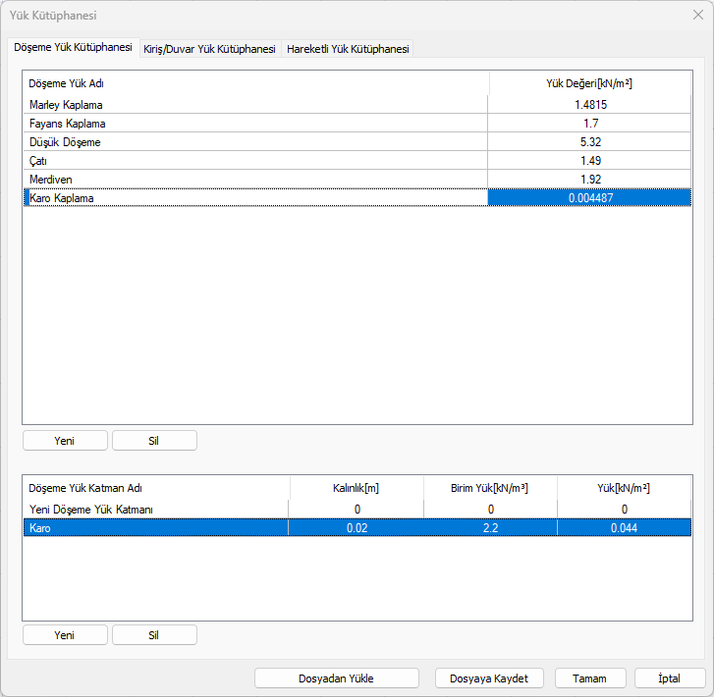Click Yeni under the layer table
This screenshot has height=697, width=714.
(64, 635)
